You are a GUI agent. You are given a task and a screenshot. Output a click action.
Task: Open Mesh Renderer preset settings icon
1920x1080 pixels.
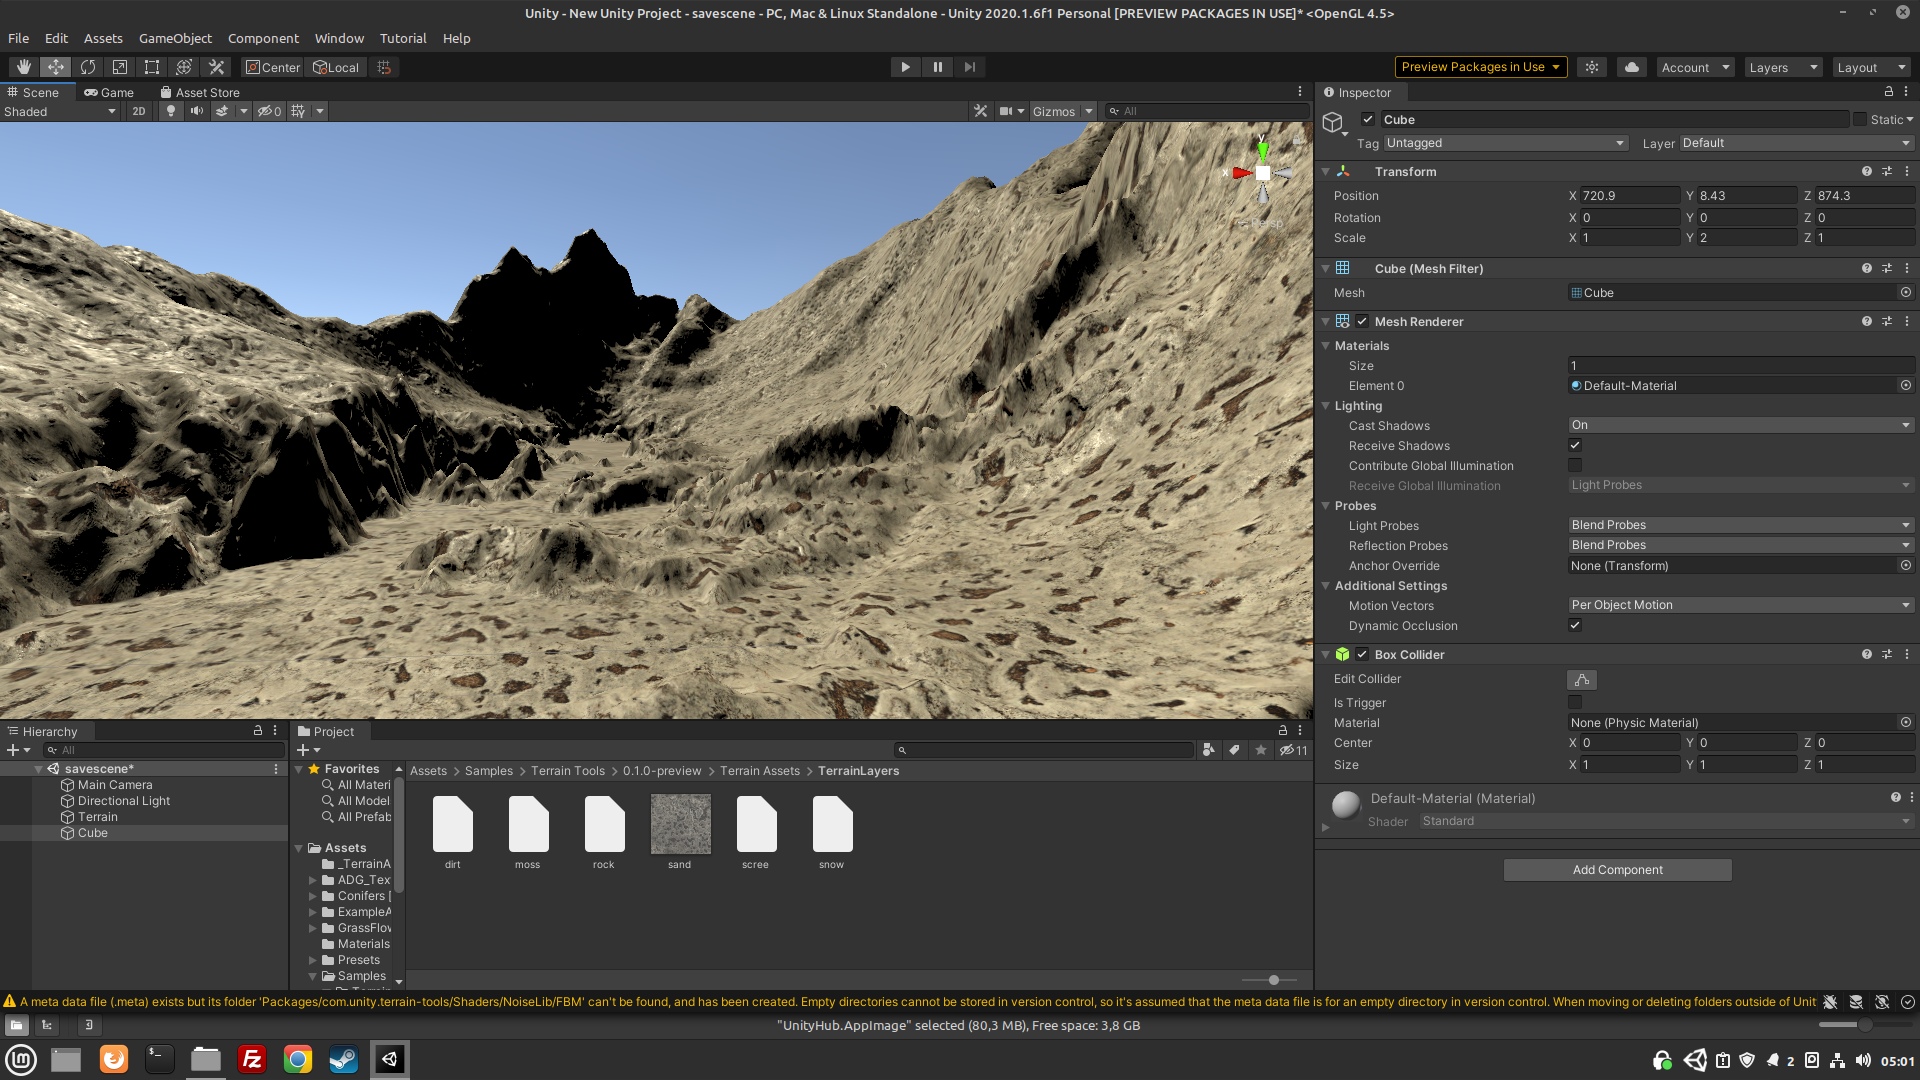pyautogui.click(x=1887, y=321)
